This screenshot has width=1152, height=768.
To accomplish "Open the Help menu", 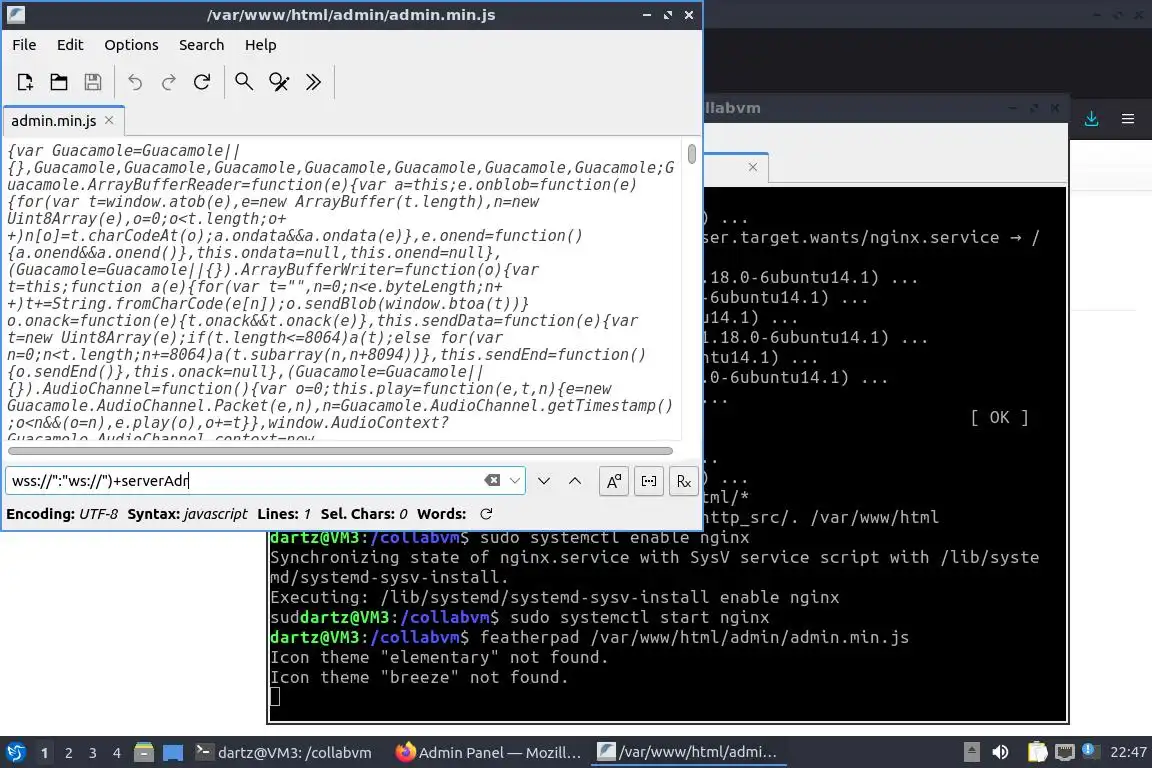I will click(260, 45).
